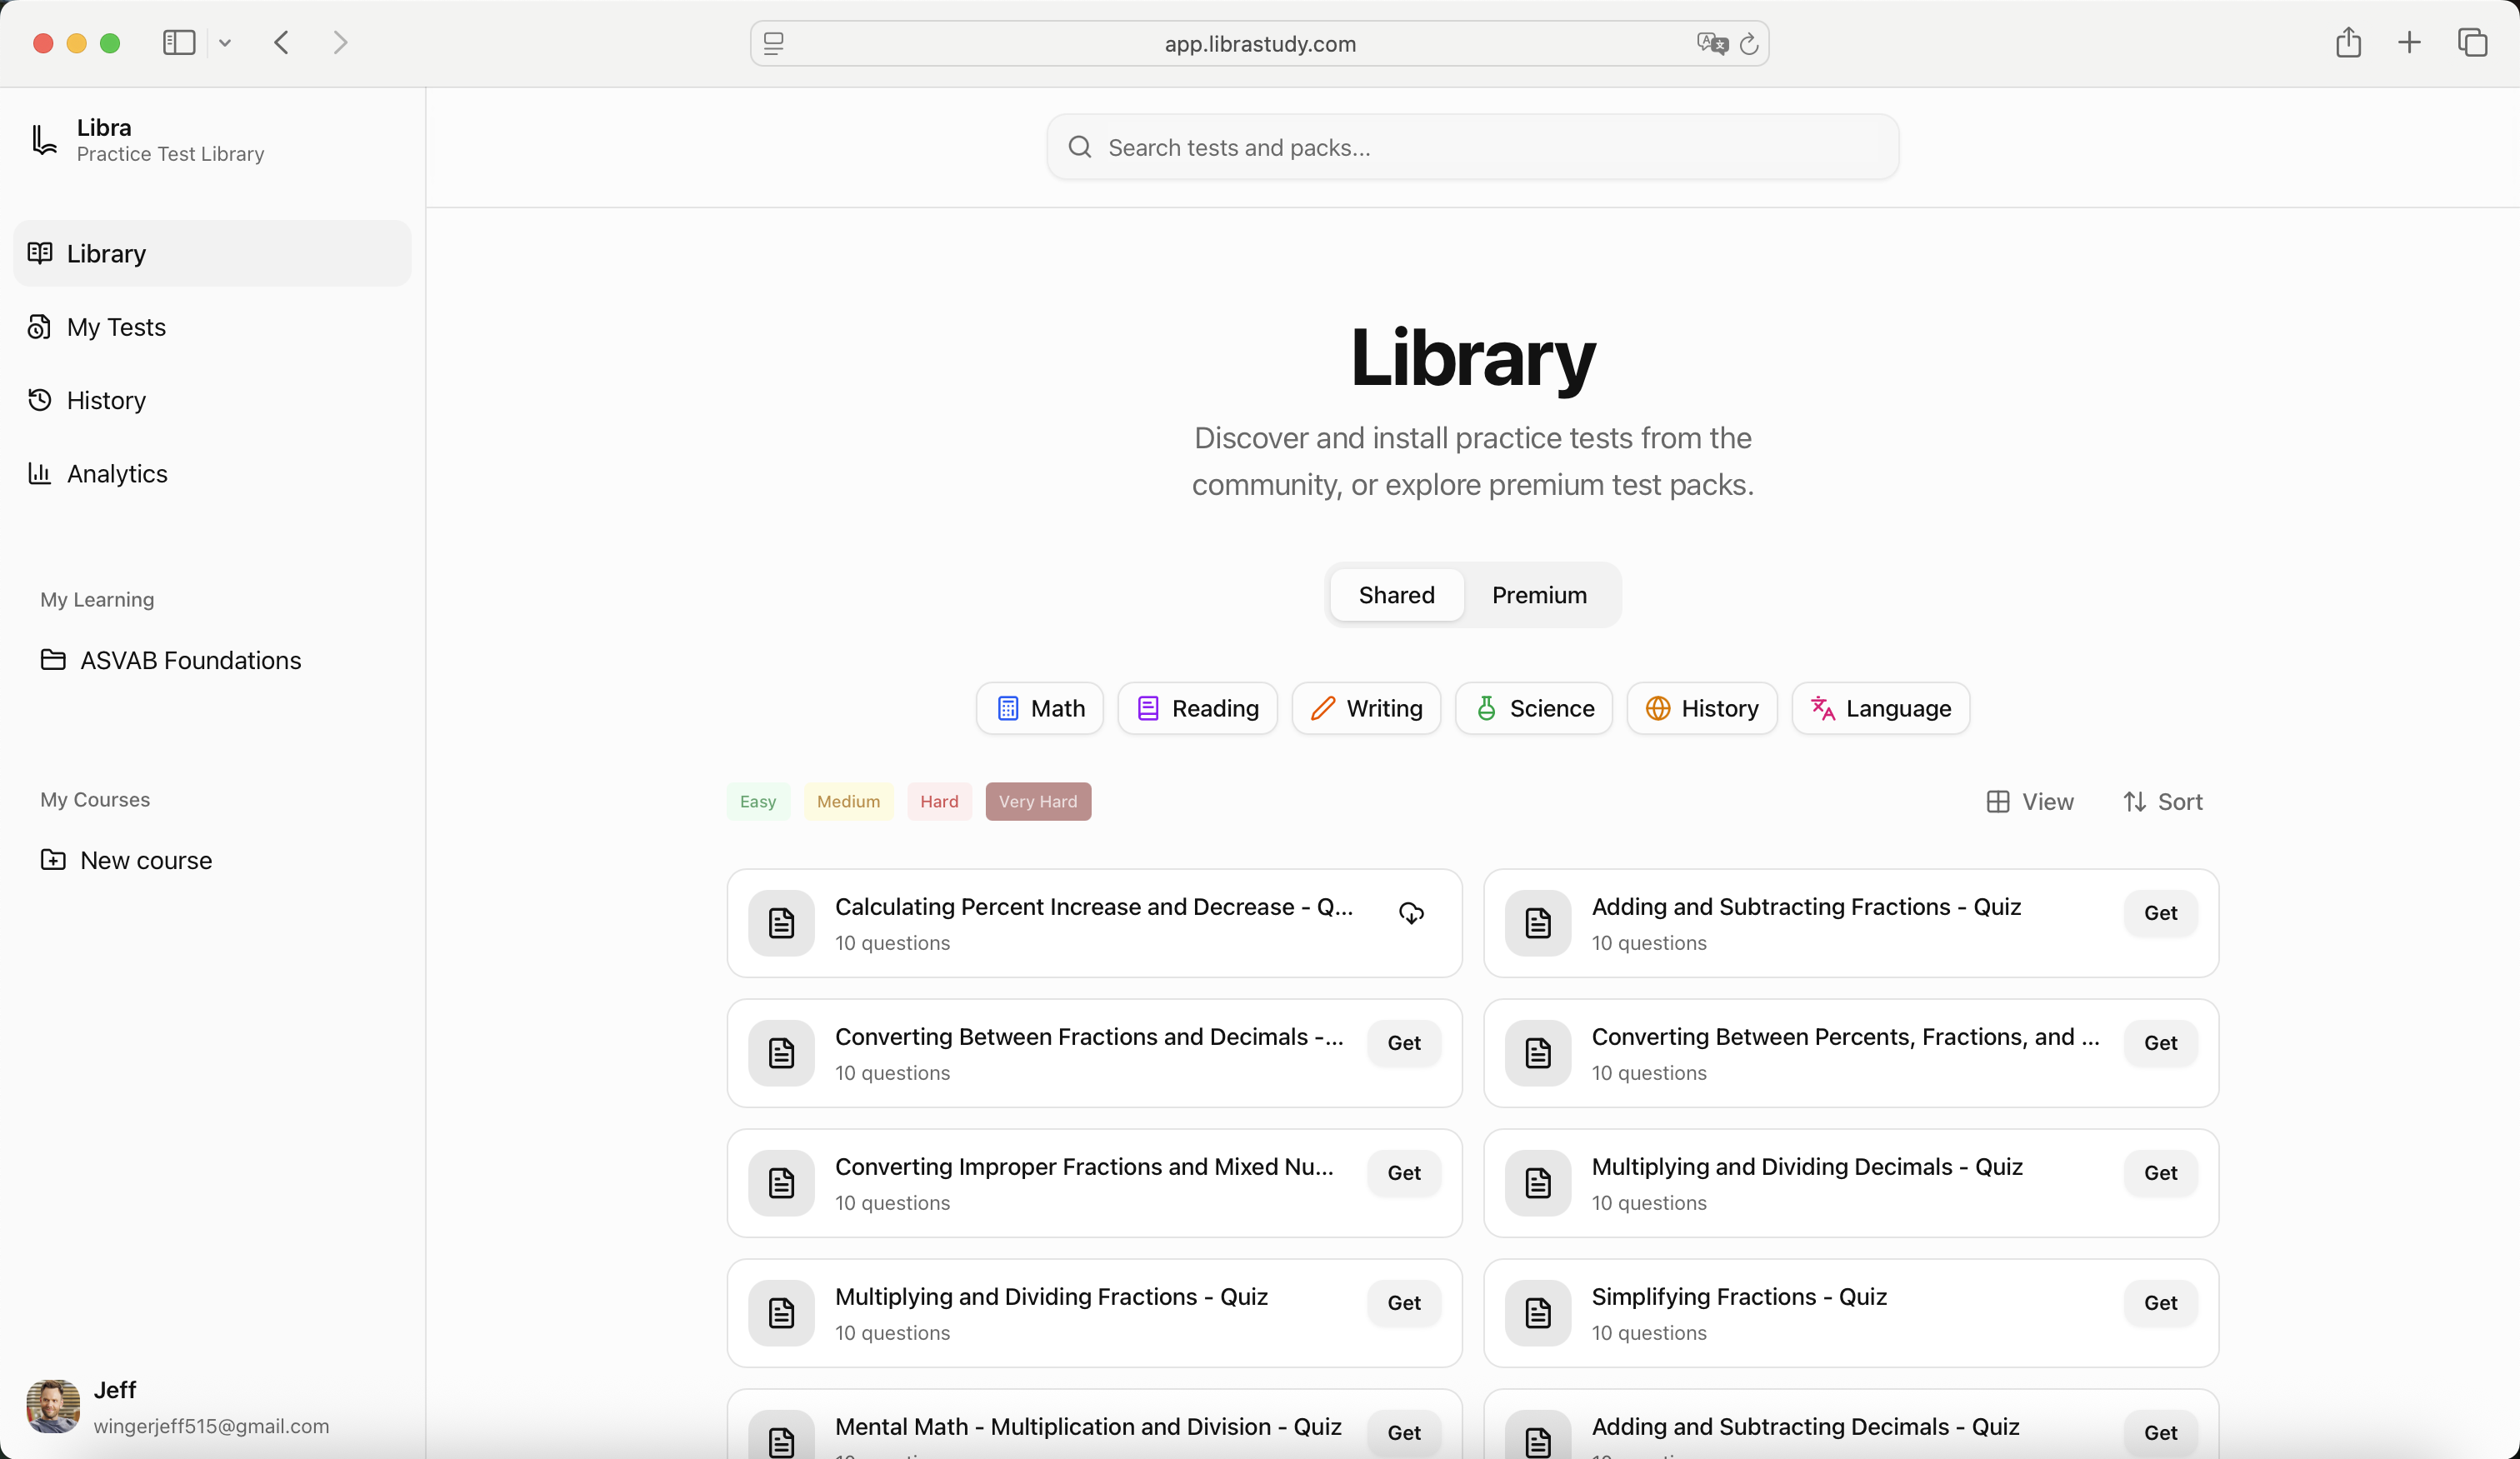Open the sidebar chevron dropdown near window controls
Viewport: 2520px width, 1459px height.
(225, 42)
